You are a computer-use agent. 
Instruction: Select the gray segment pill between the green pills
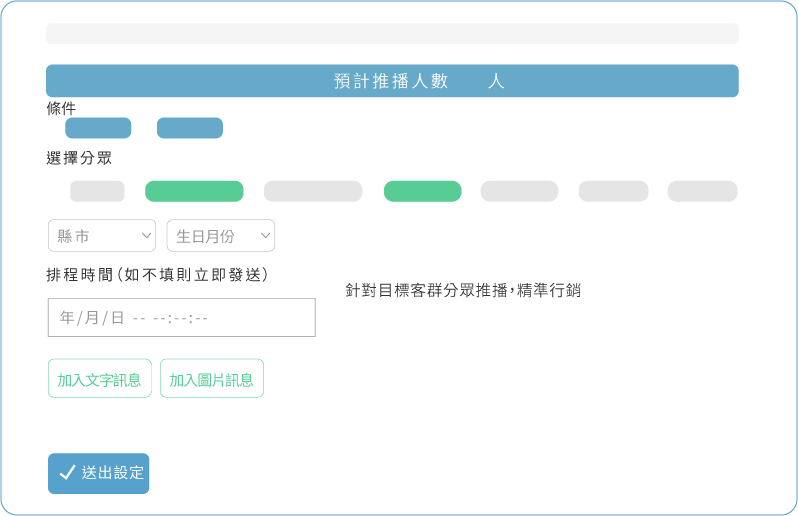coord(313,191)
